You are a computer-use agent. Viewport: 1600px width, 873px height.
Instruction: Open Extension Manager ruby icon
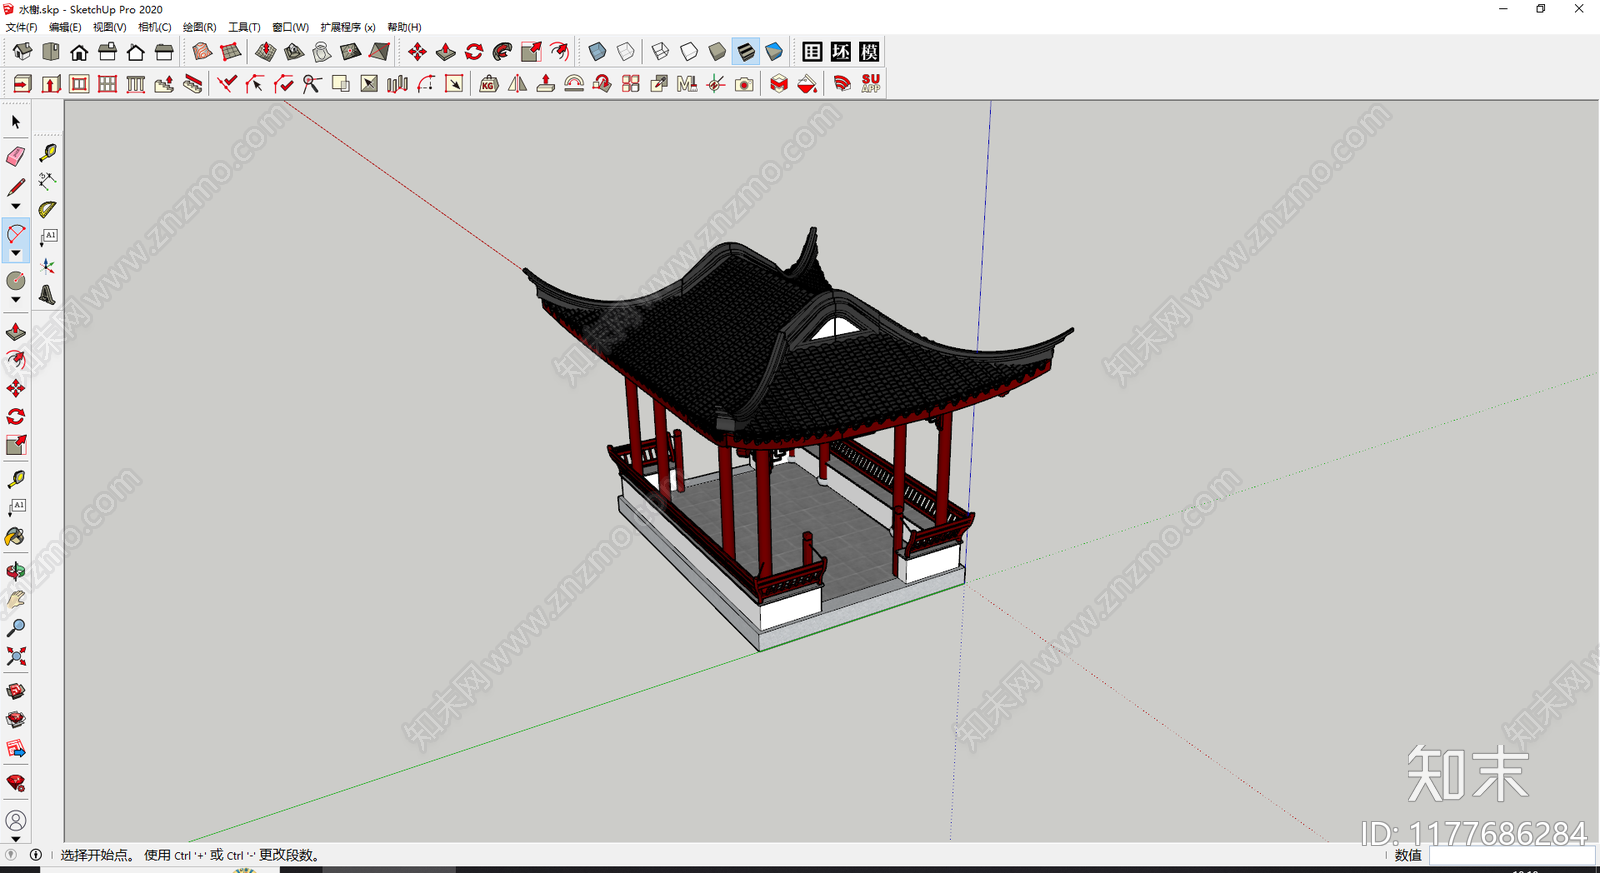pyautogui.click(x=16, y=783)
